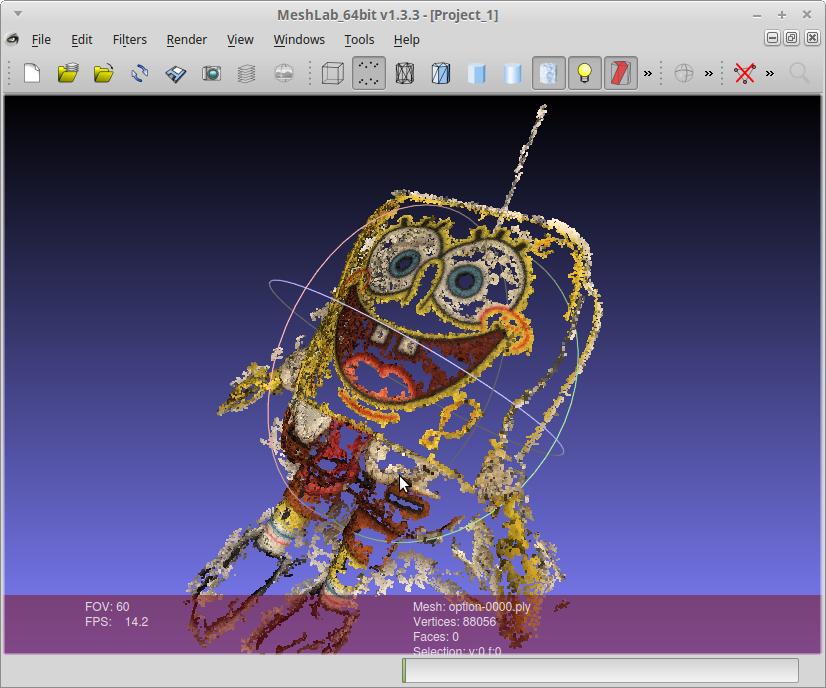Open the Render menu
This screenshot has height=688, width=826.
(x=186, y=40)
